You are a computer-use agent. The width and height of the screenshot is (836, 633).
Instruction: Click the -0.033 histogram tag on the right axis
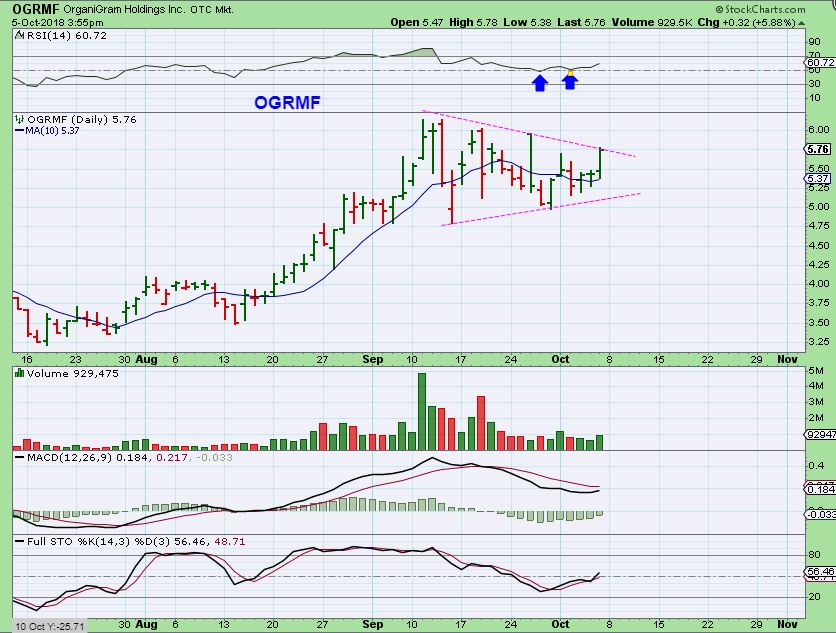tap(821, 514)
